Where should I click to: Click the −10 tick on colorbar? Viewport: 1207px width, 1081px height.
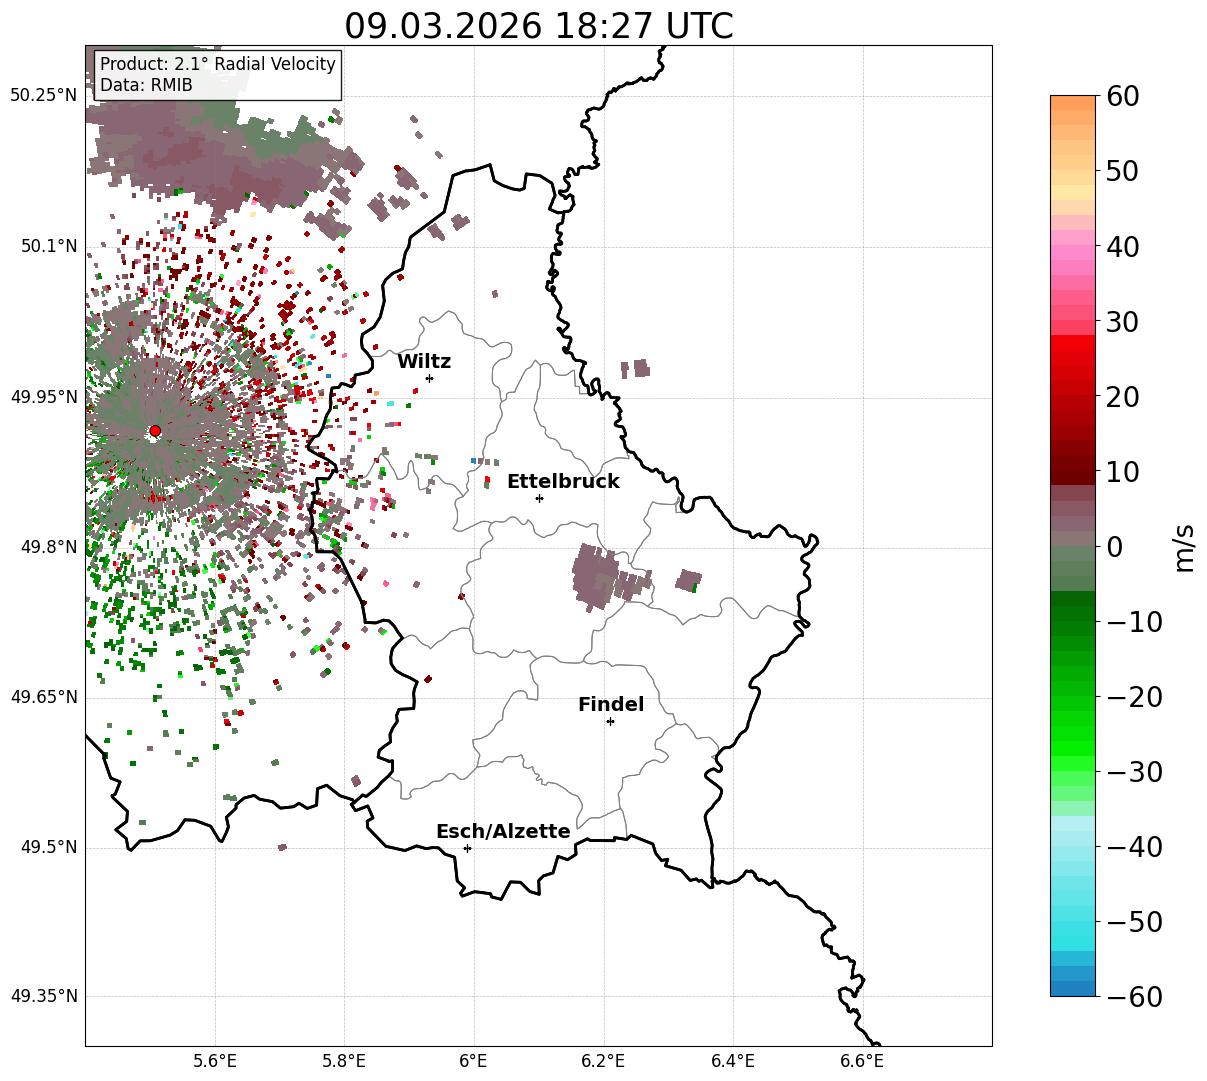tap(1134, 621)
